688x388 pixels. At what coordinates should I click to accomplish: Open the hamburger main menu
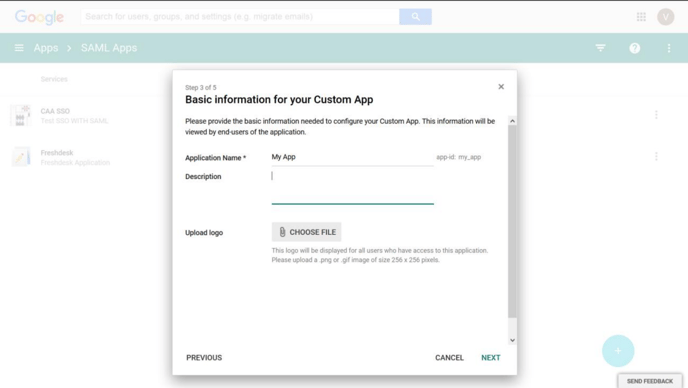point(19,47)
